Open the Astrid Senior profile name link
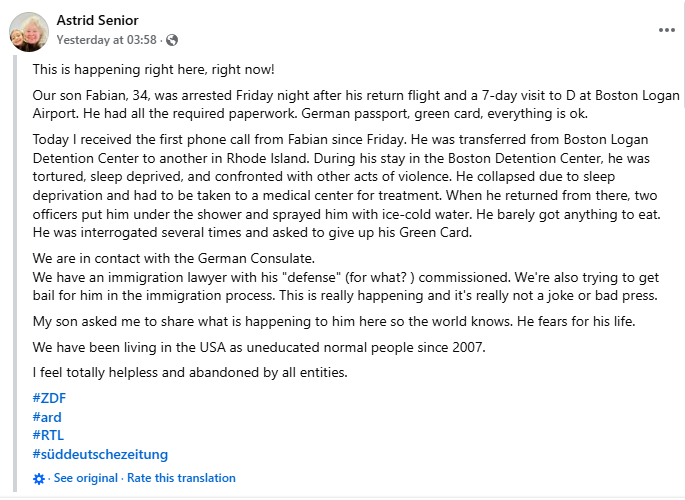Viewport: 685px width, 500px height. (x=97, y=20)
